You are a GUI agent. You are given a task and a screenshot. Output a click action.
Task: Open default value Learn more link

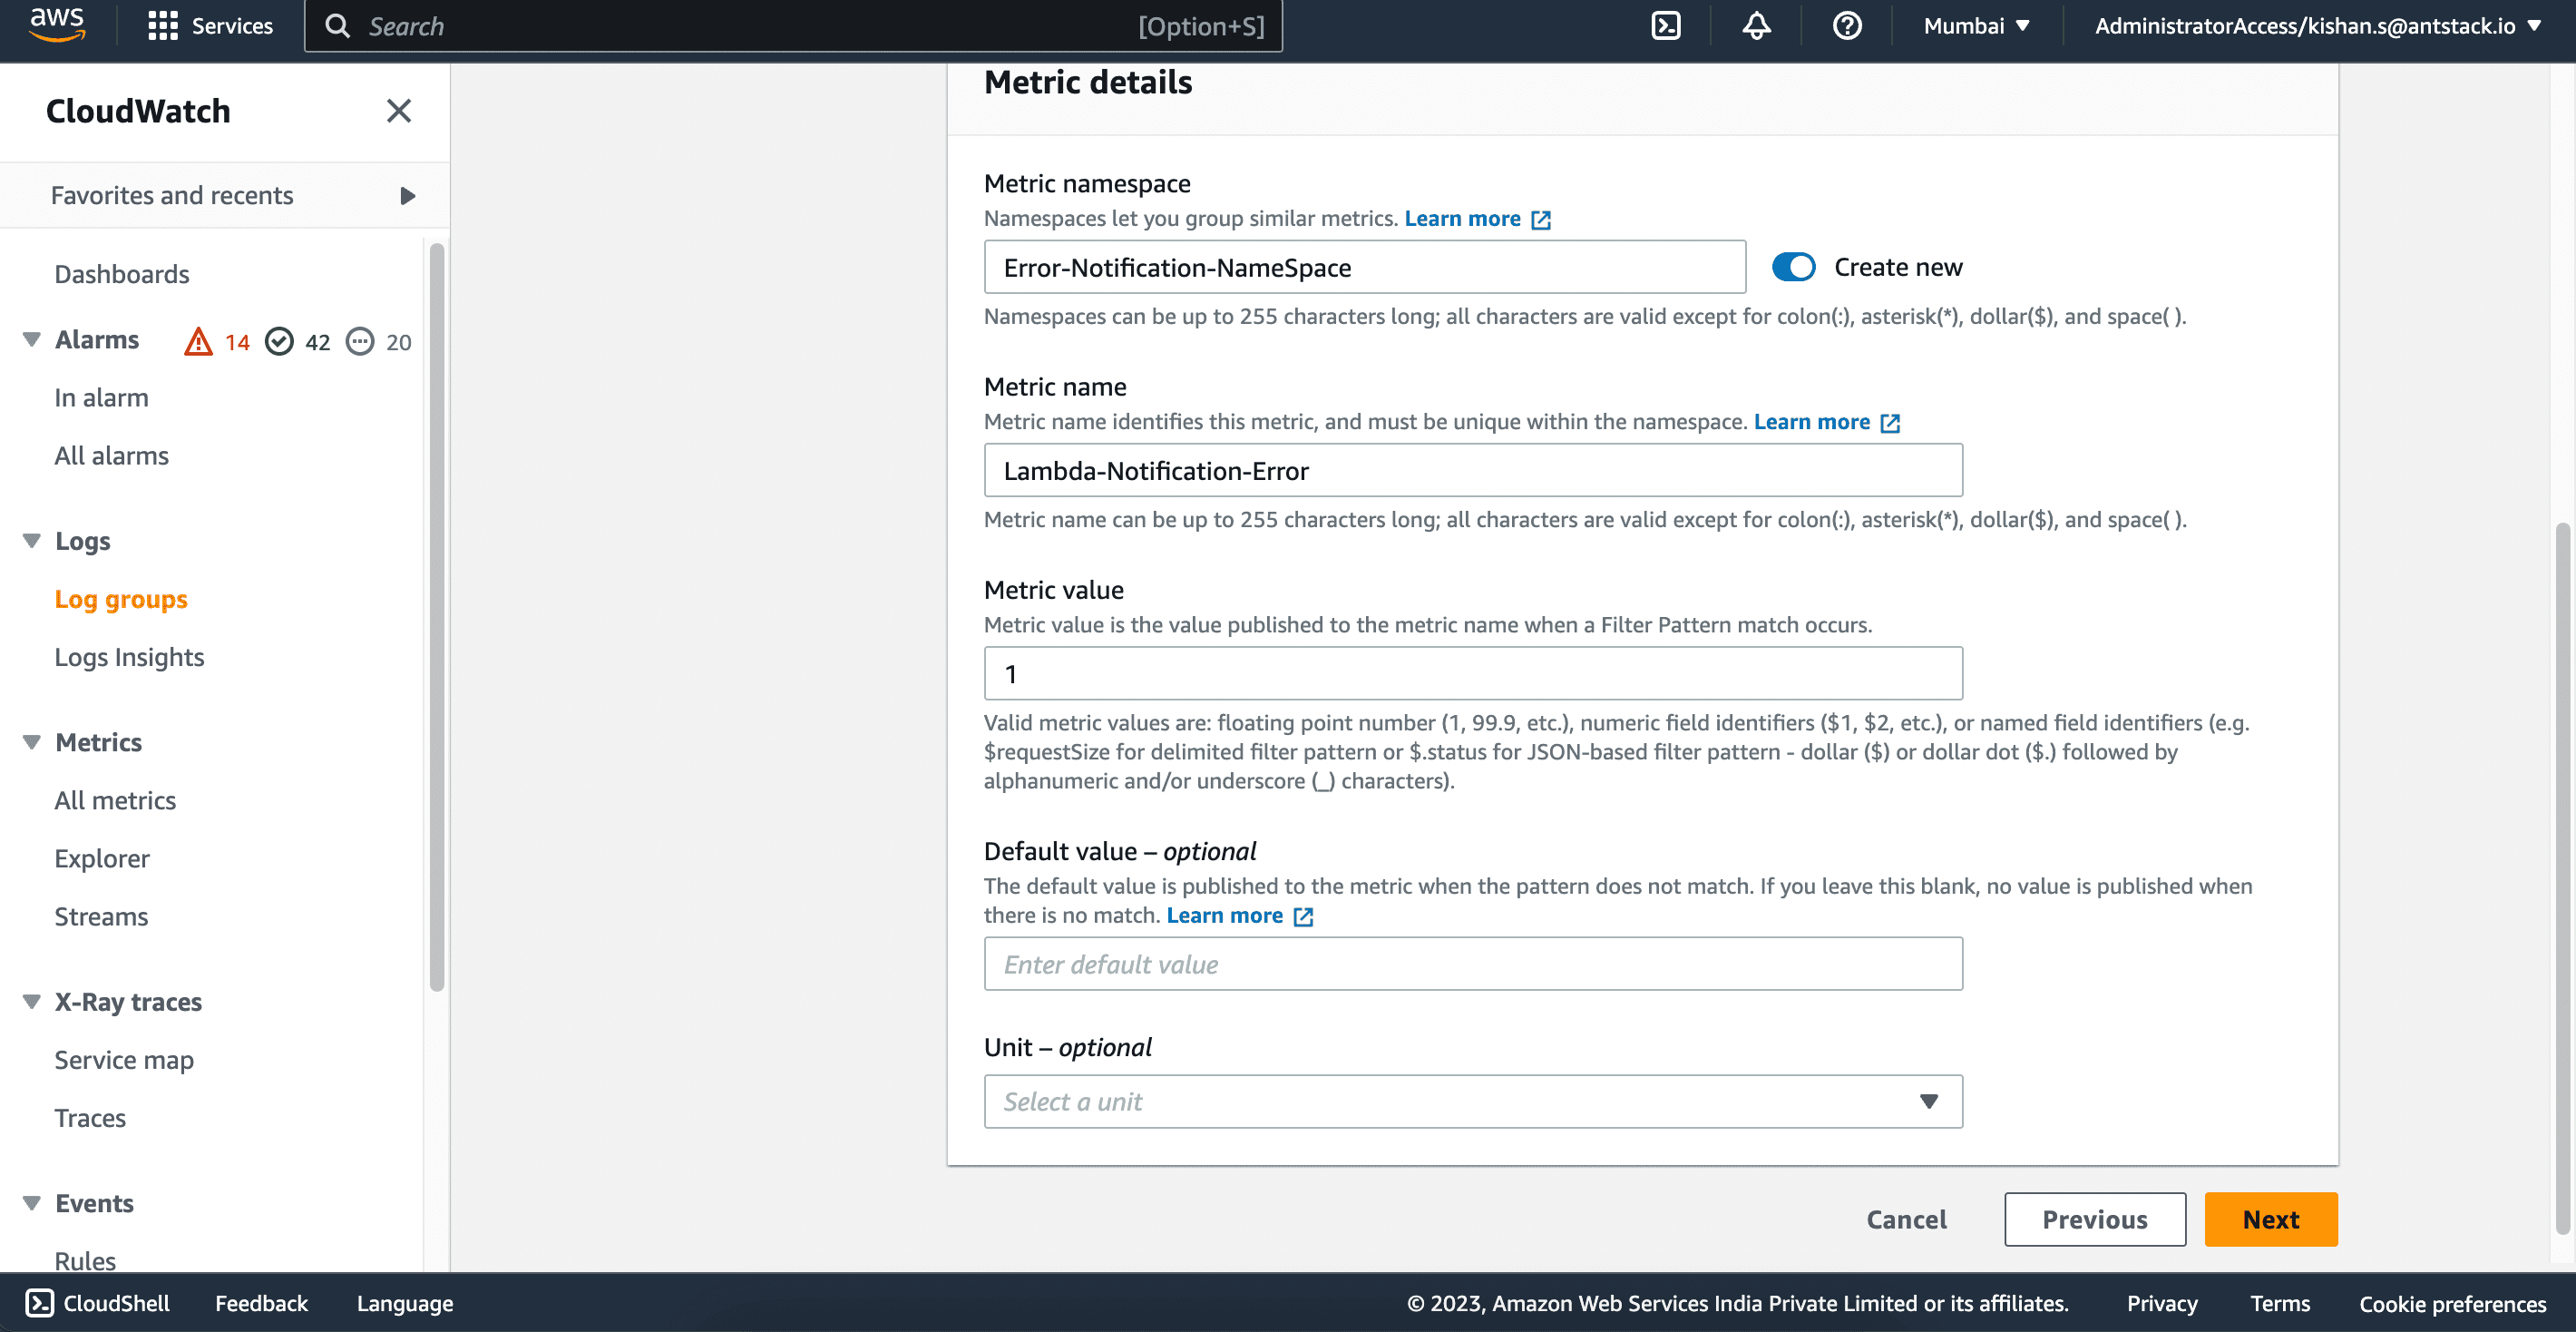[1224, 916]
